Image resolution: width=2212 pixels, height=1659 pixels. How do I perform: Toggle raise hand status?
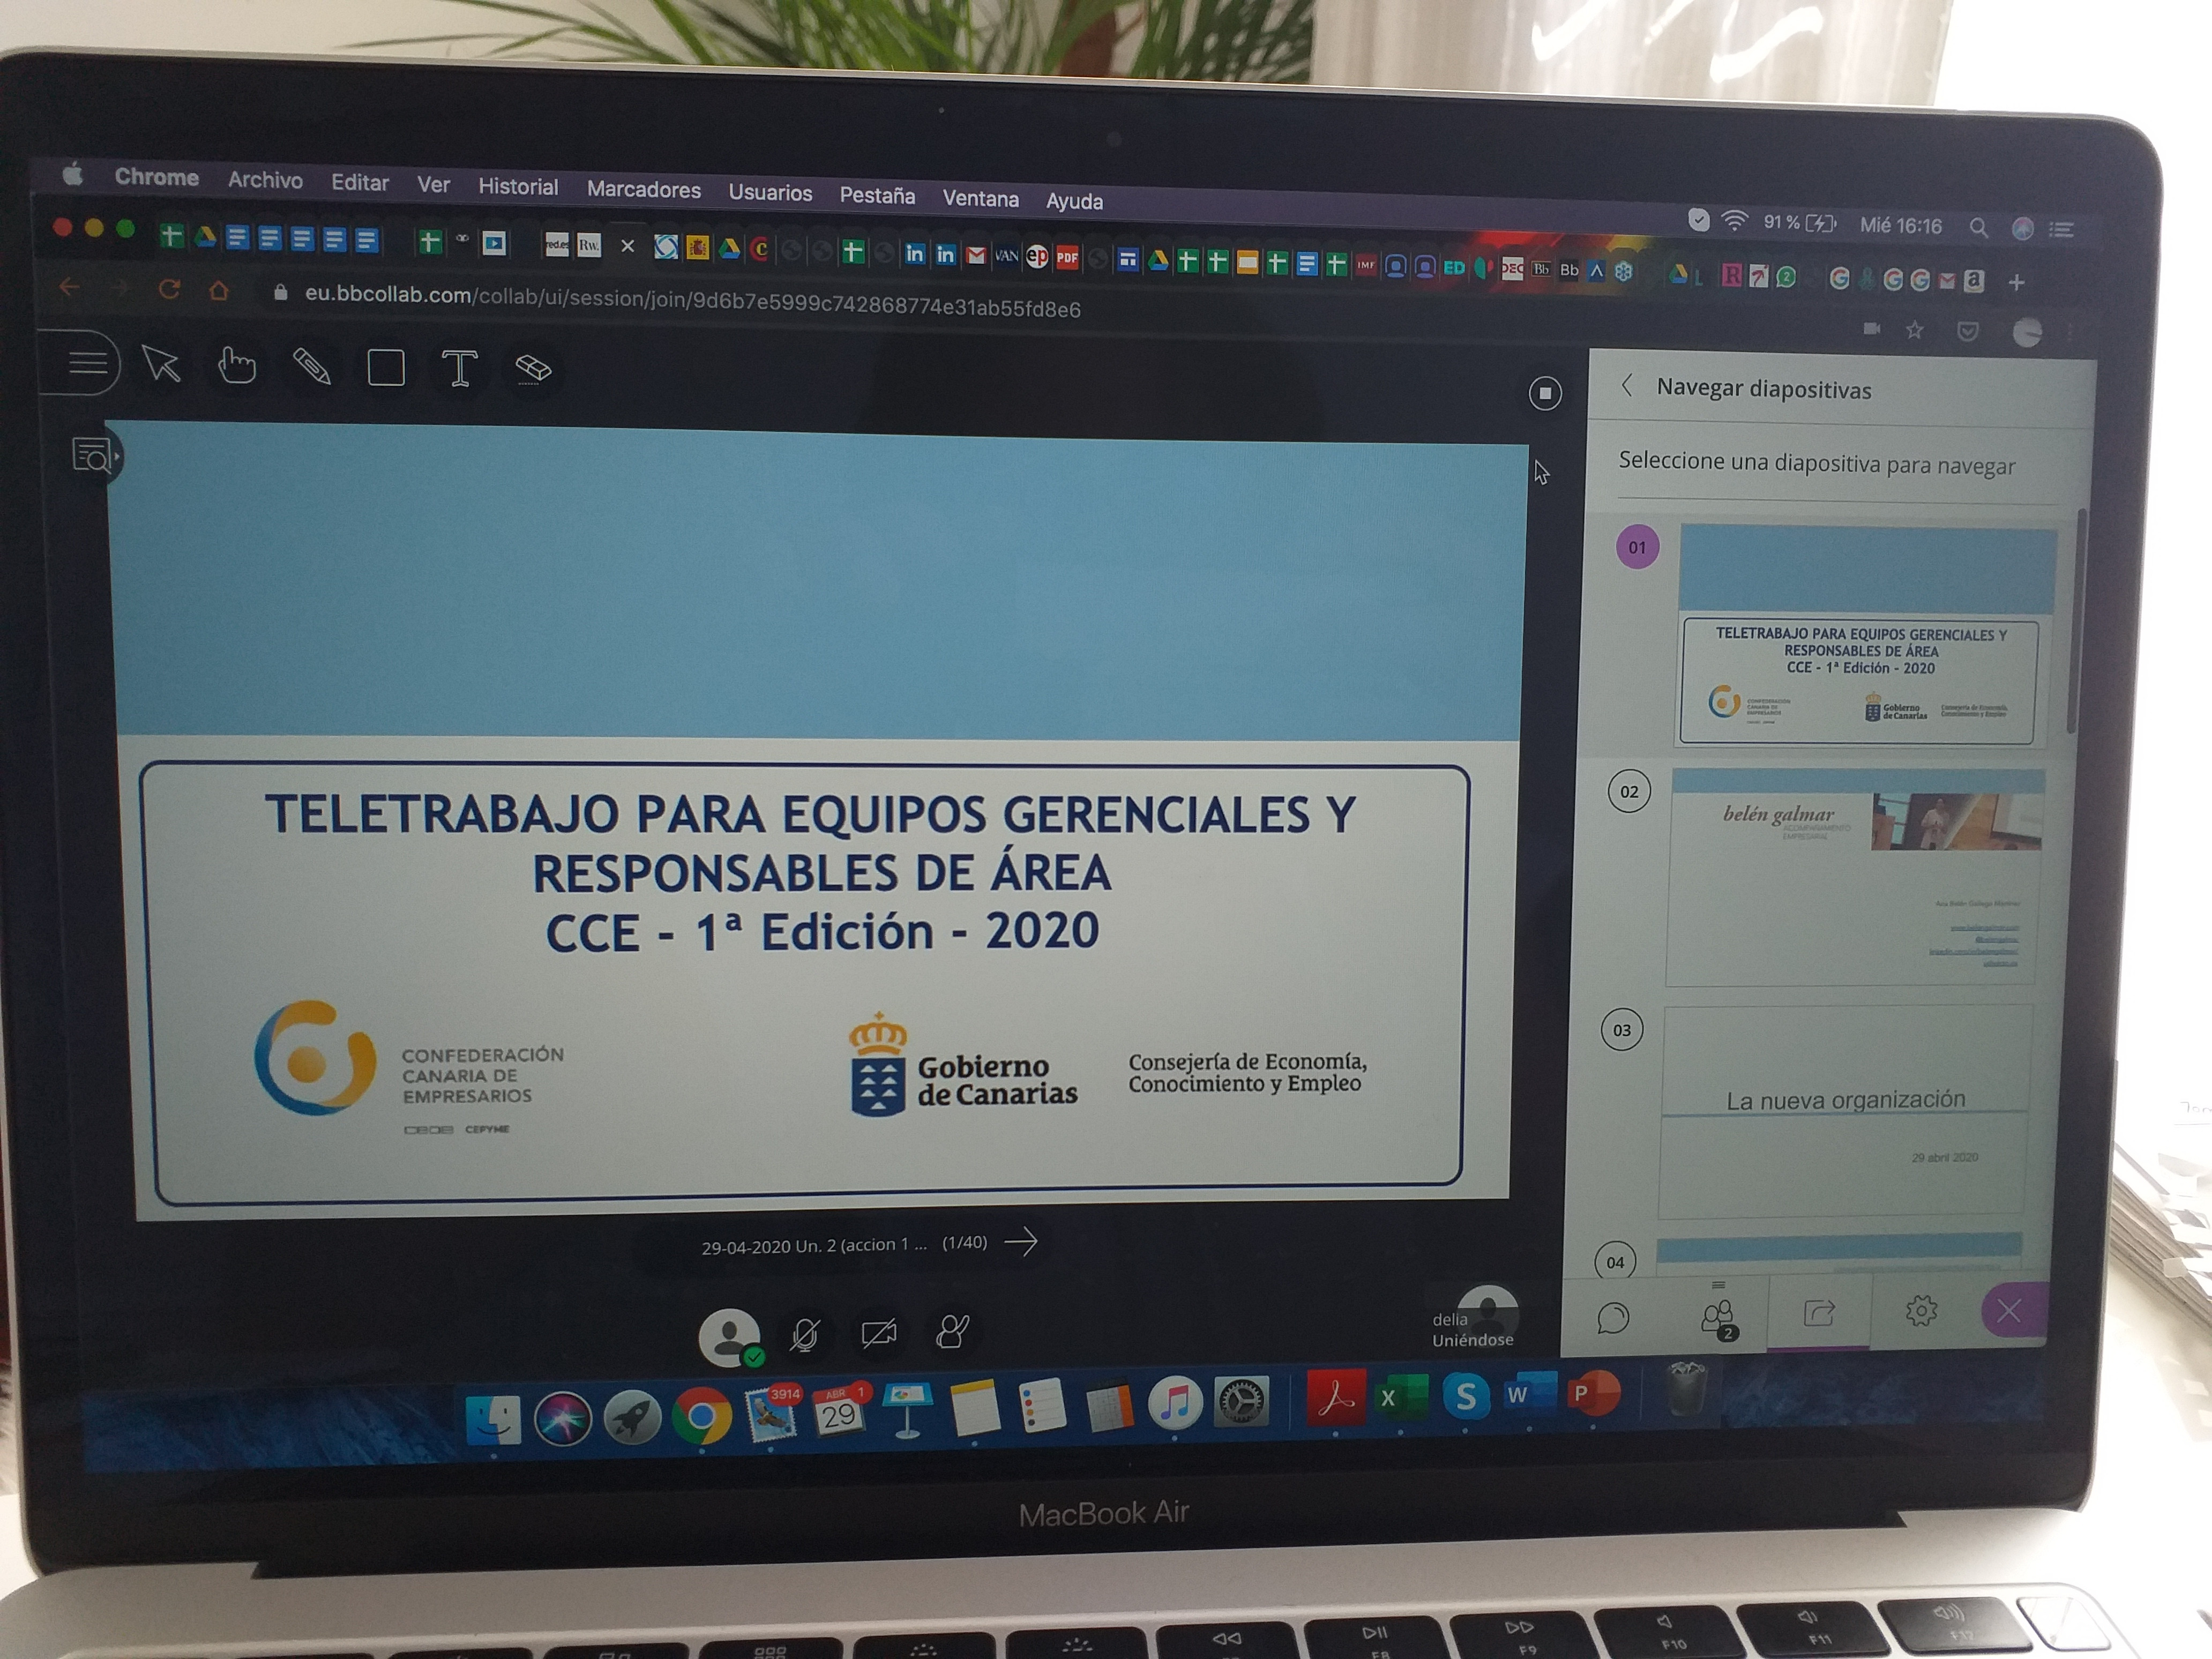click(x=952, y=1331)
